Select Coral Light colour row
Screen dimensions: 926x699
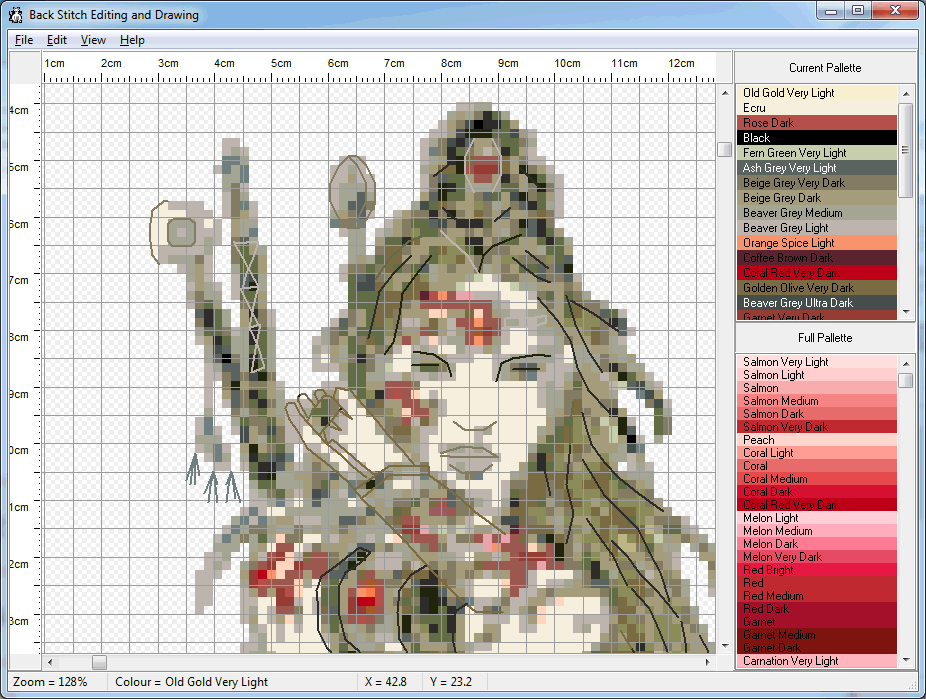pos(817,453)
